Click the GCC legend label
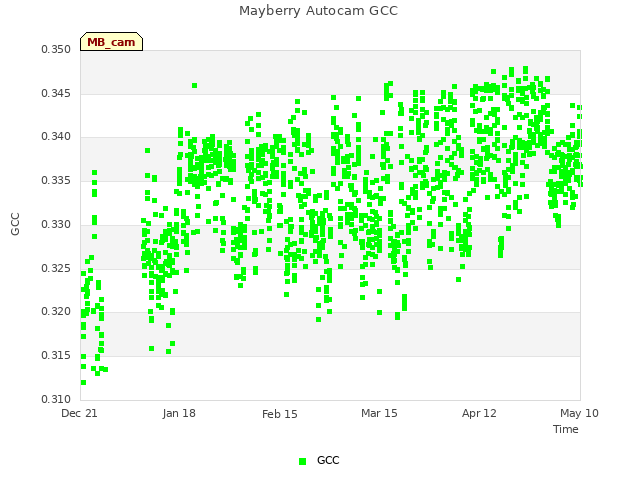 click(328, 460)
